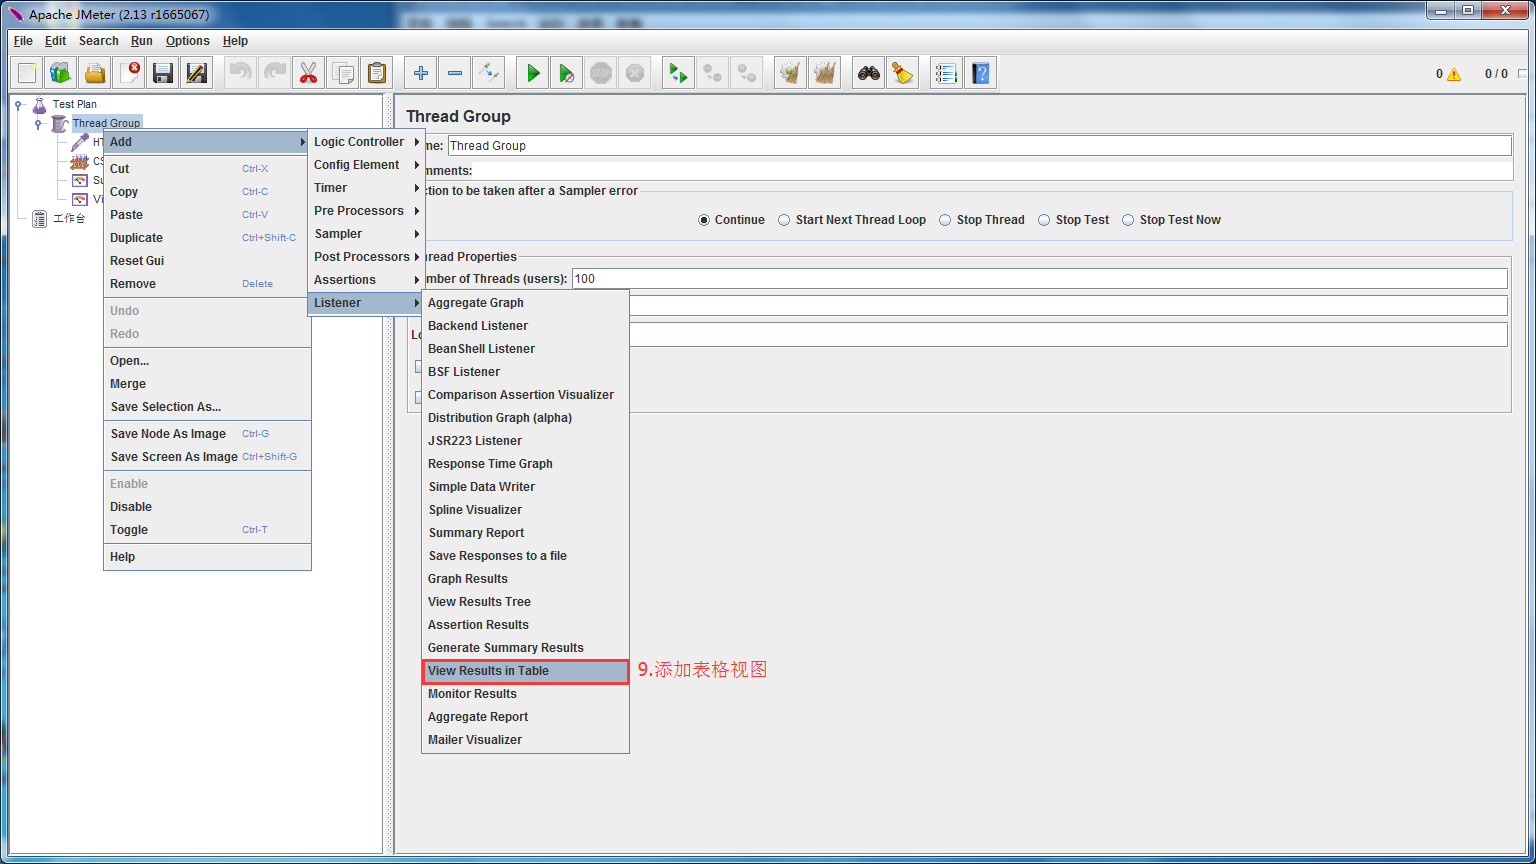This screenshot has width=1536, height=864.
Task: Select the 工作台 tree label
Action: 69,219
